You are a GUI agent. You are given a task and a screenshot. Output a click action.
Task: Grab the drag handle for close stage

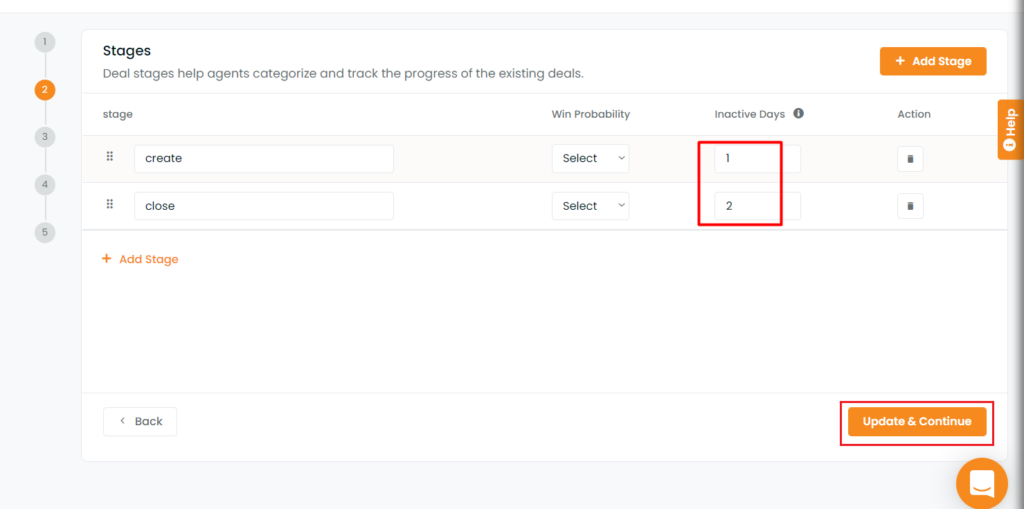click(110, 204)
